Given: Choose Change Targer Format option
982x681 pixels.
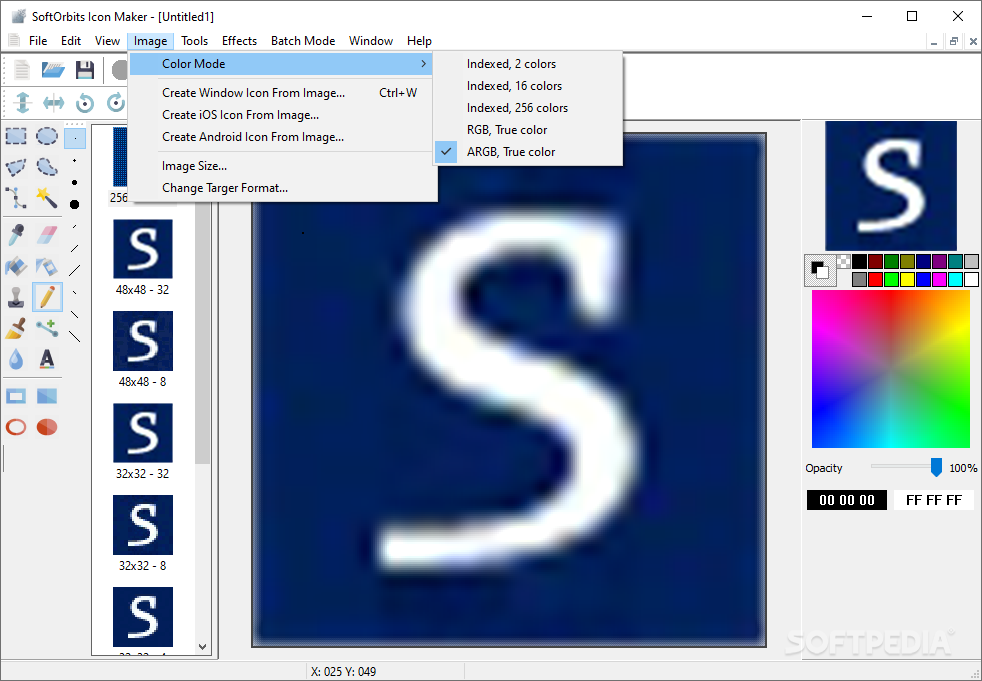Looking at the screenshot, I should [281, 188].
